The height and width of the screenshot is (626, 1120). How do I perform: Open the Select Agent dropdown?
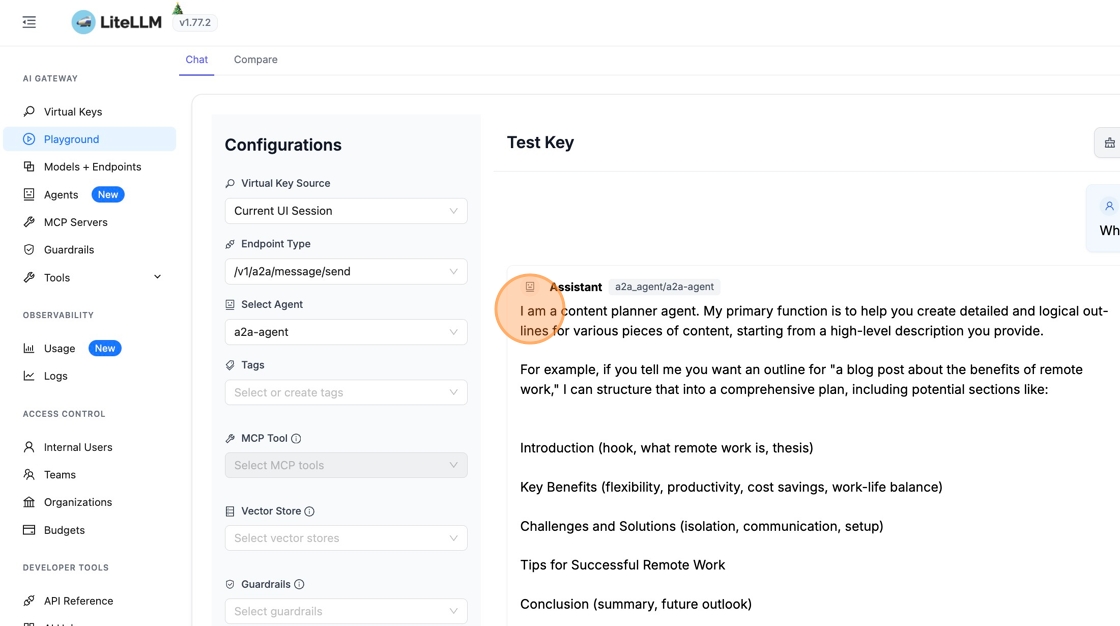(x=346, y=332)
